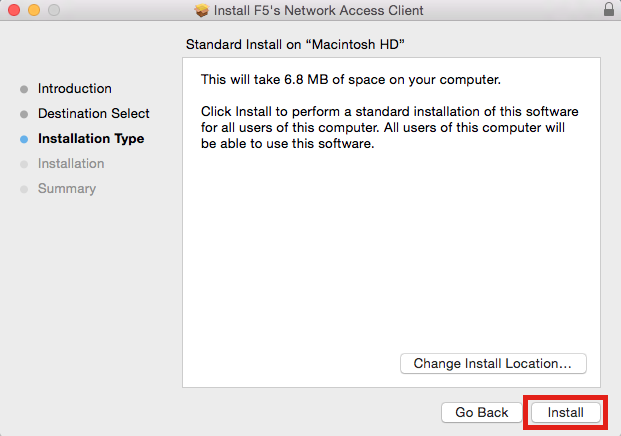The width and height of the screenshot is (621, 436).
Task: Click the gray bullet beside Destination Select
Action: tap(24, 114)
